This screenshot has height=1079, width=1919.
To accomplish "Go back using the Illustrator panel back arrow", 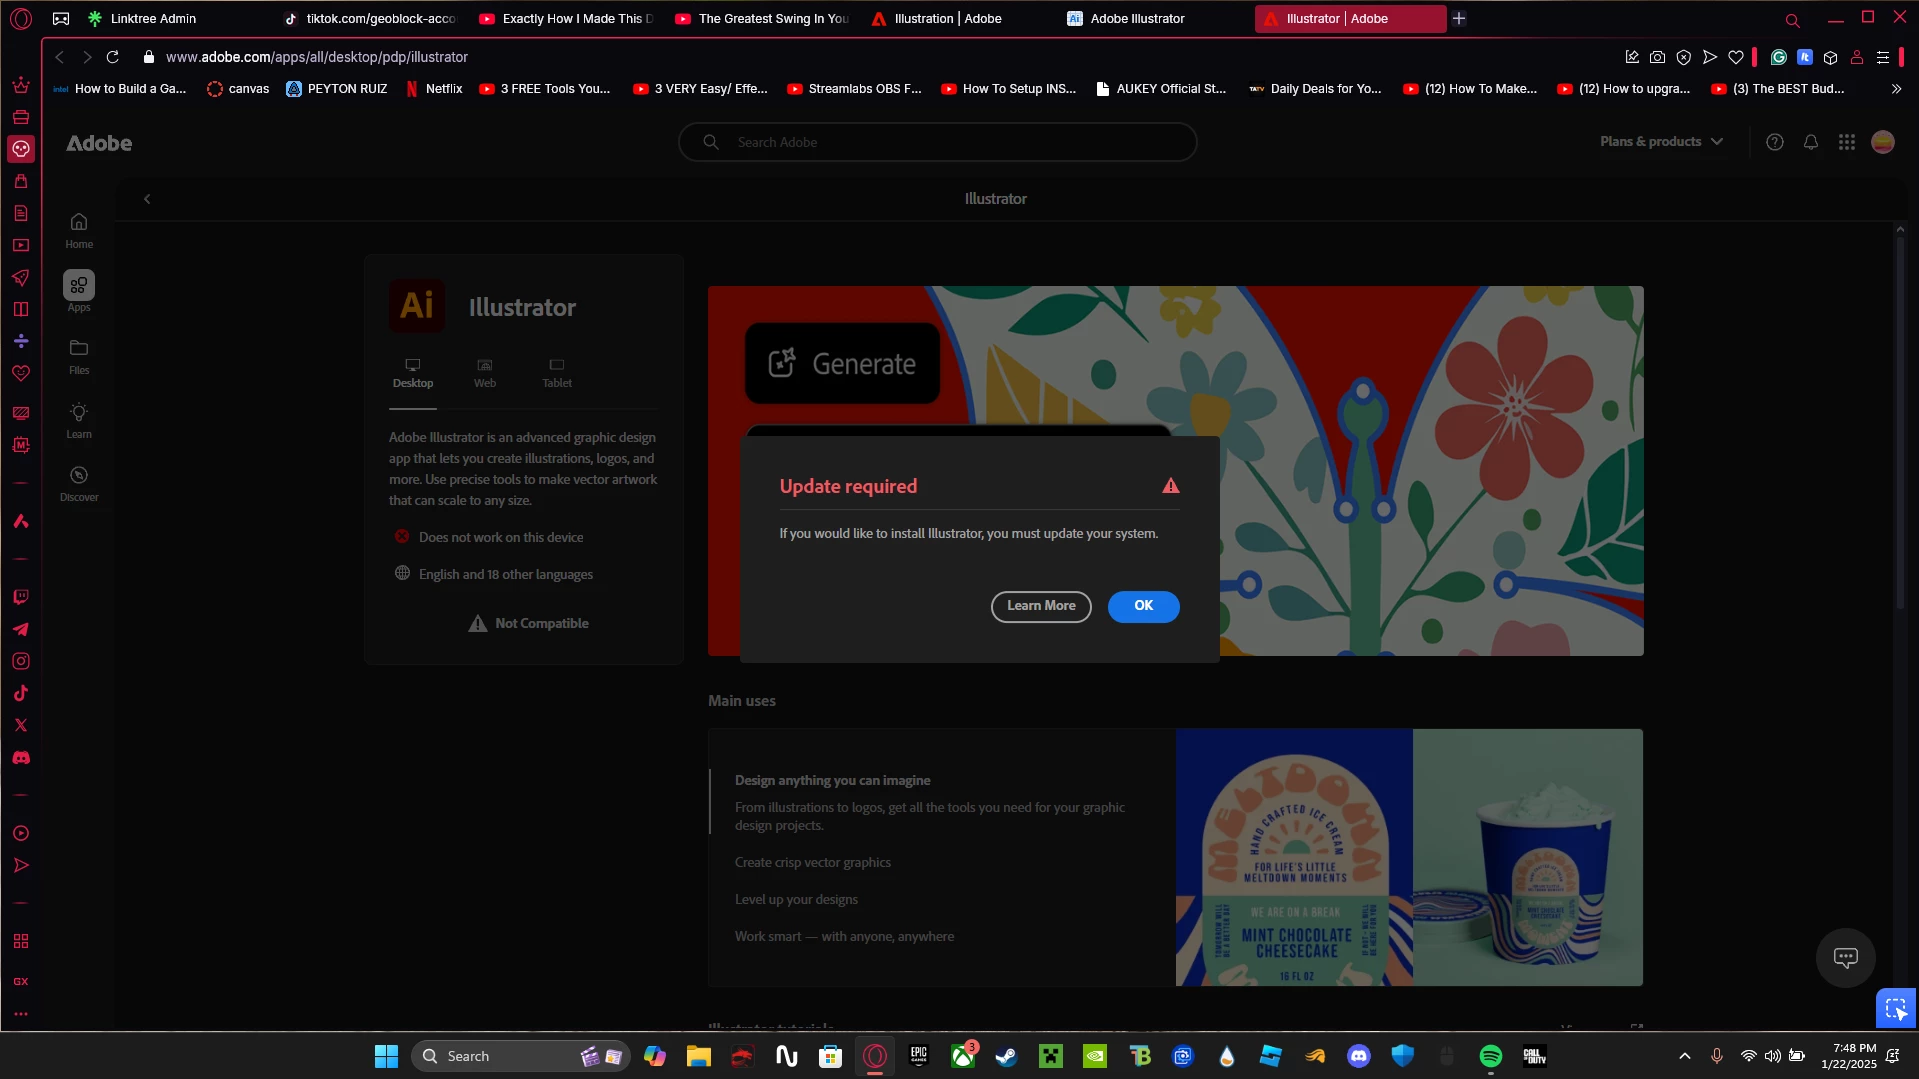I will [x=147, y=199].
